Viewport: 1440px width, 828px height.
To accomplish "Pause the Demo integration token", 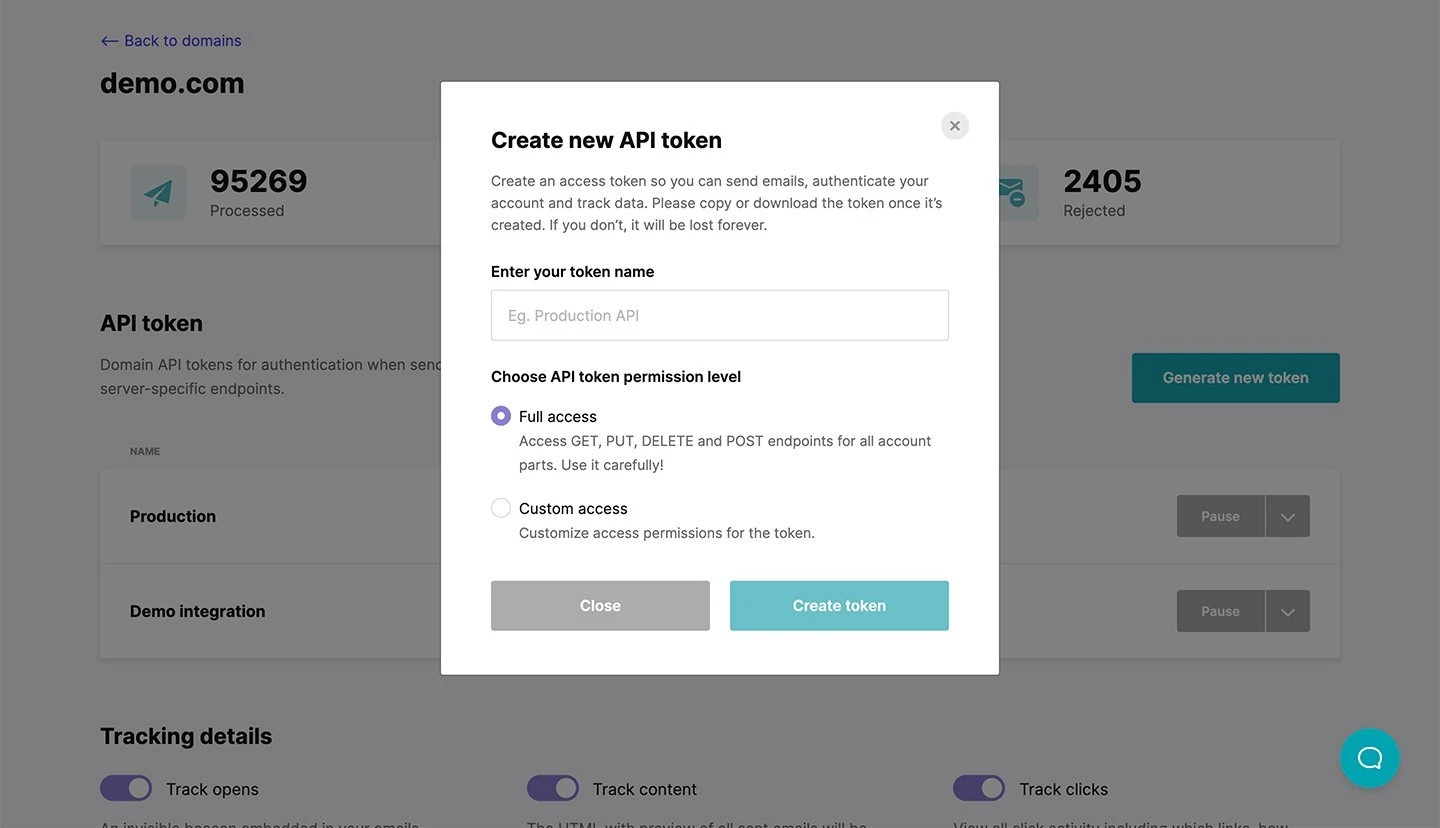I will pyautogui.click(x=1220, y=612).
